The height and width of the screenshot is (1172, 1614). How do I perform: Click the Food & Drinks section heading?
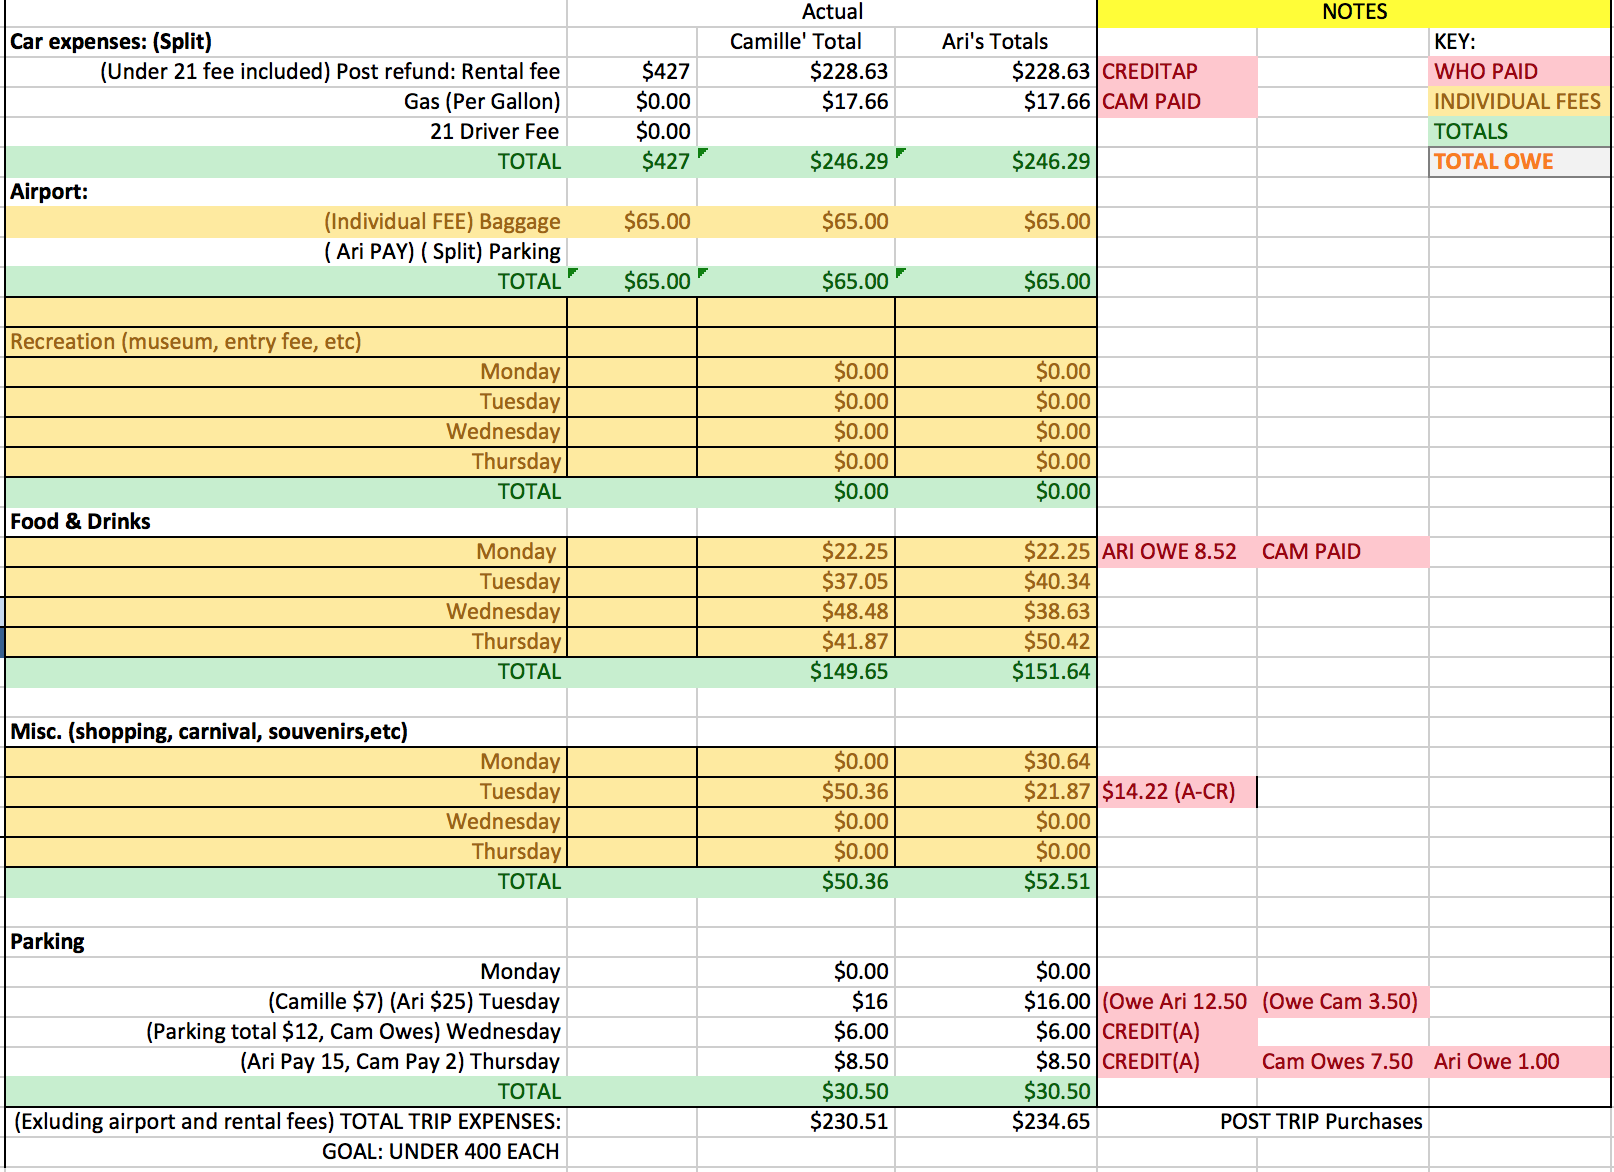click(x=286, y=522)
